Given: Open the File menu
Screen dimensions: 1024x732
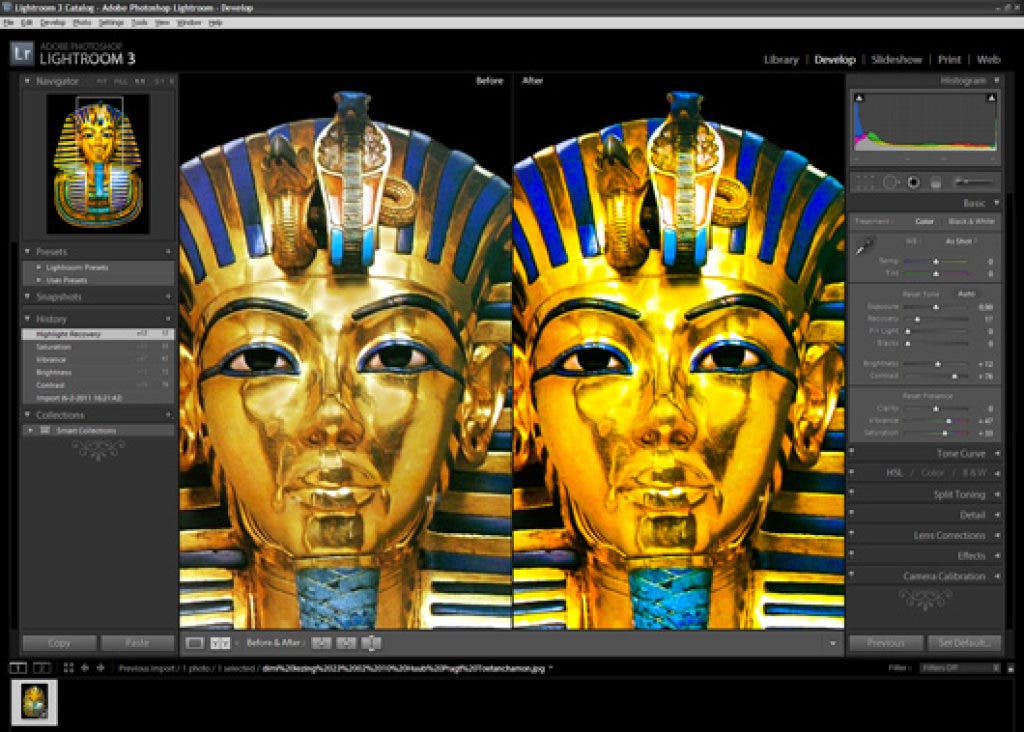Looking at the screenshot, I should click(x=8, y=22).
